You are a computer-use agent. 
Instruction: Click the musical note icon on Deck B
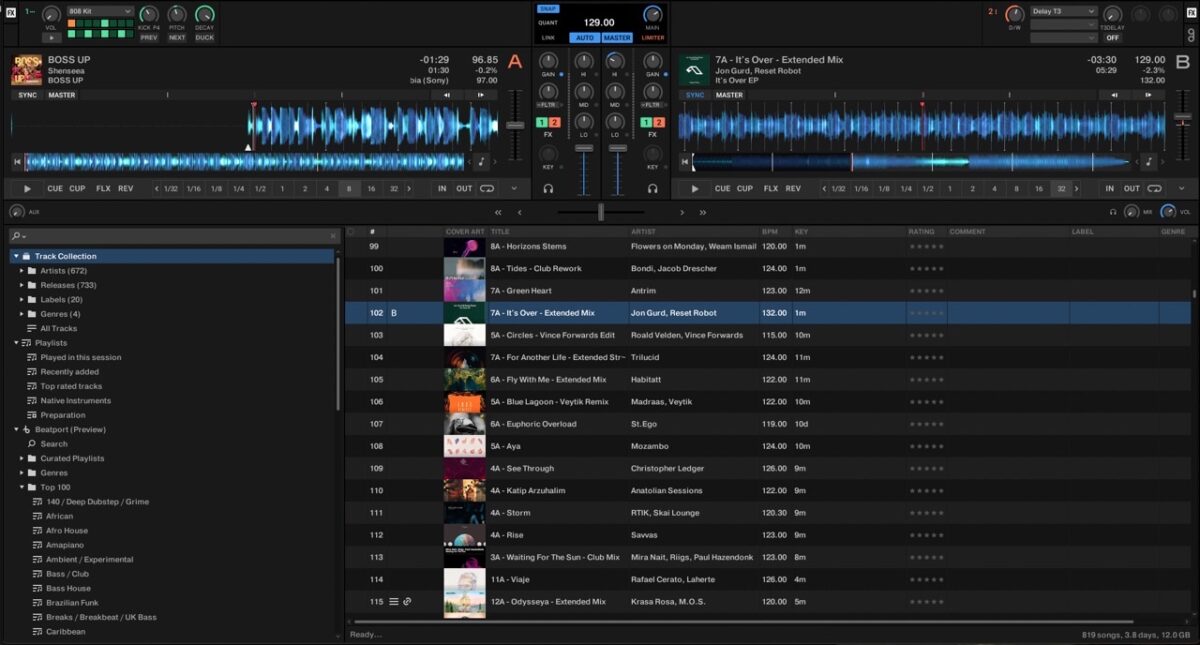(1149, 162)
